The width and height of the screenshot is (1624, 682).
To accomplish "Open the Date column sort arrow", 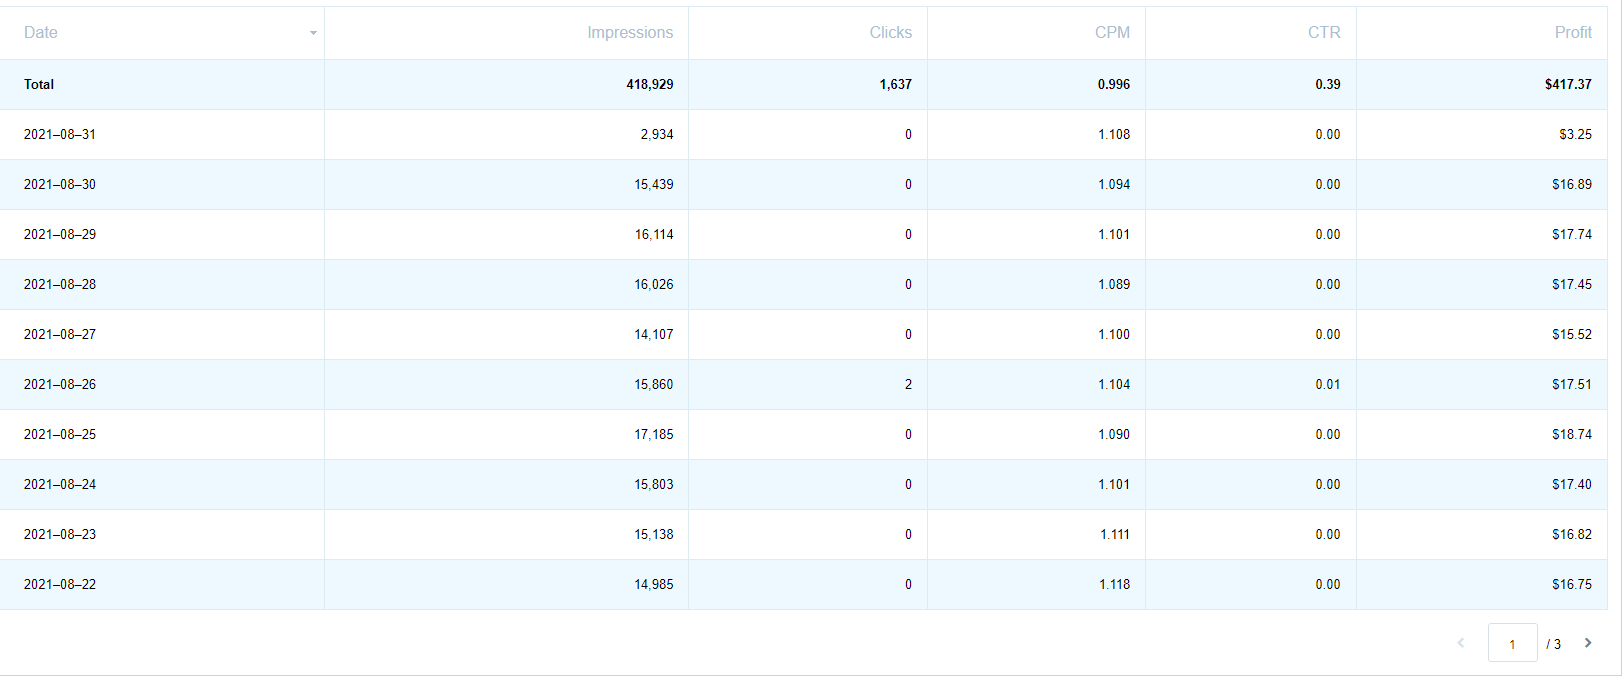I will click(x=313, y=33).
